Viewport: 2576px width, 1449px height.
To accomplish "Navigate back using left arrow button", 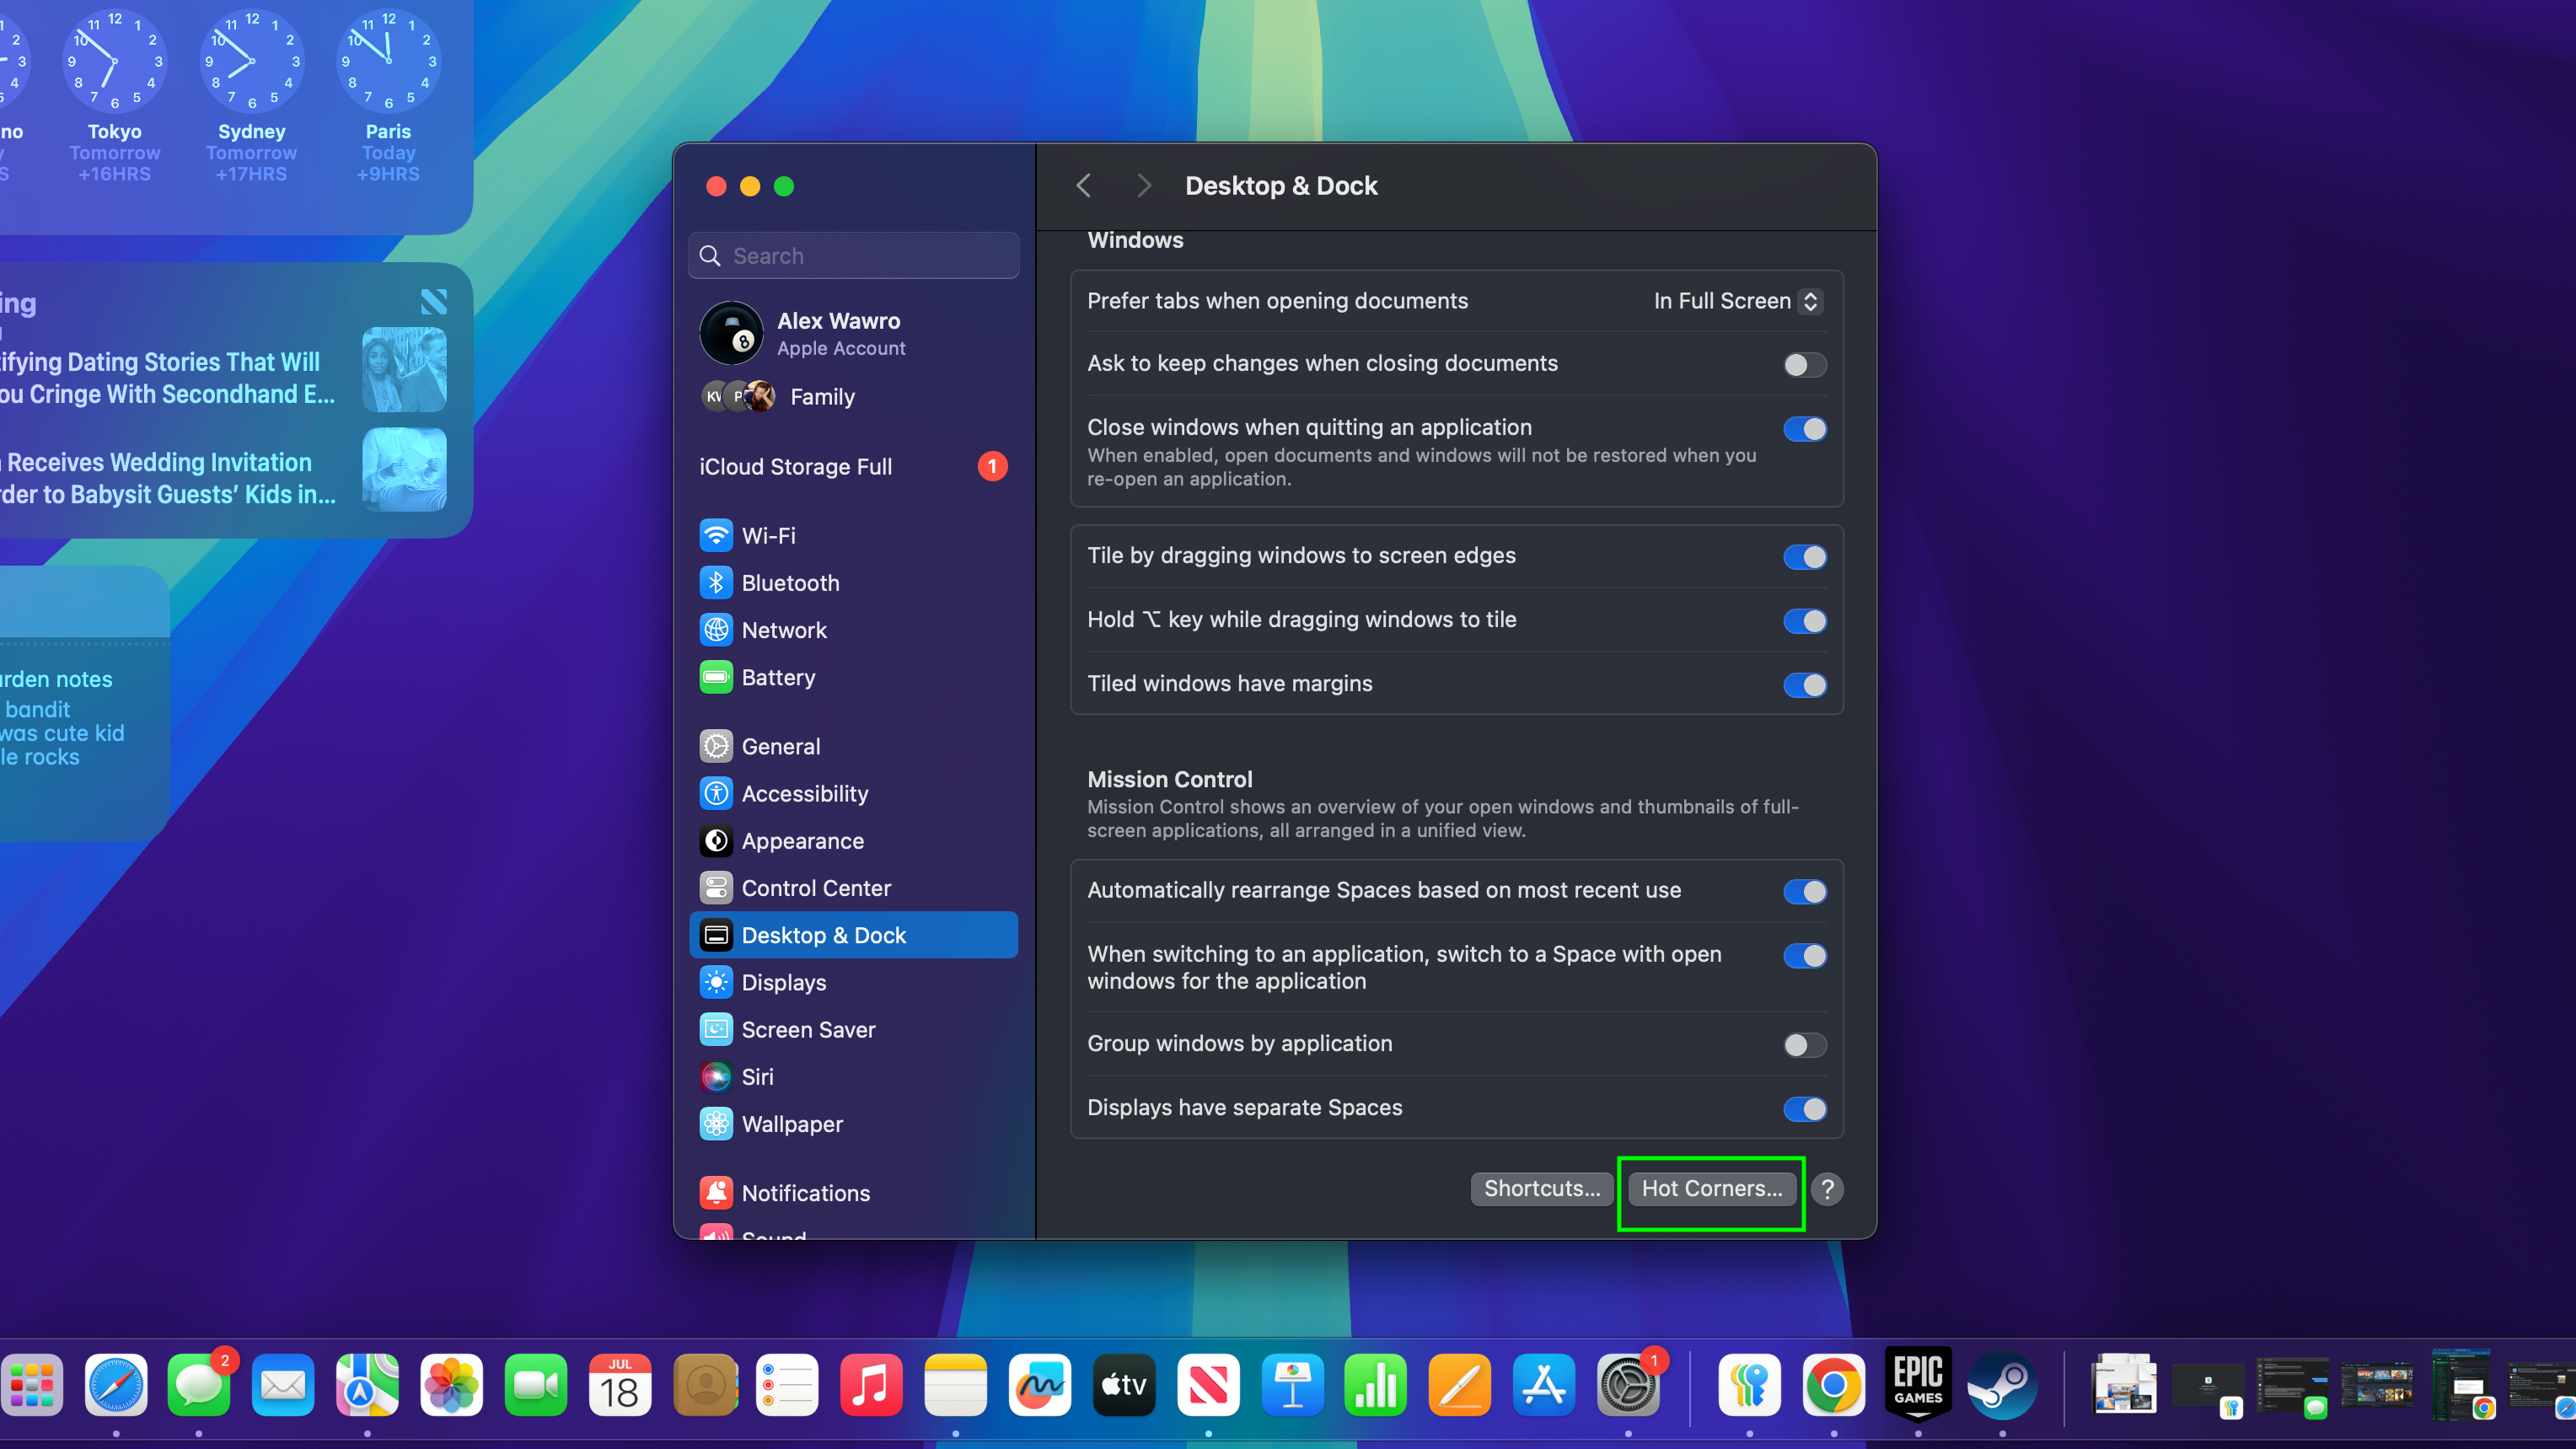I will (x=1085, y=184).
